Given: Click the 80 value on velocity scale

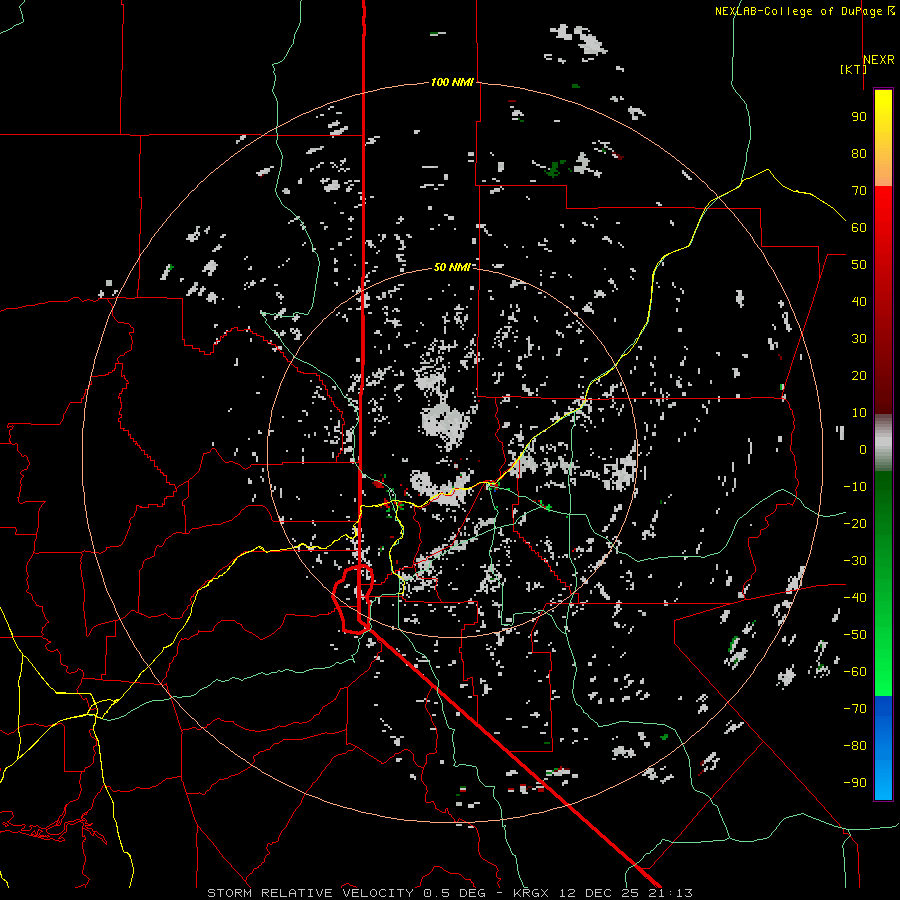Looking at the screenshot, I should tap(859, 153).
